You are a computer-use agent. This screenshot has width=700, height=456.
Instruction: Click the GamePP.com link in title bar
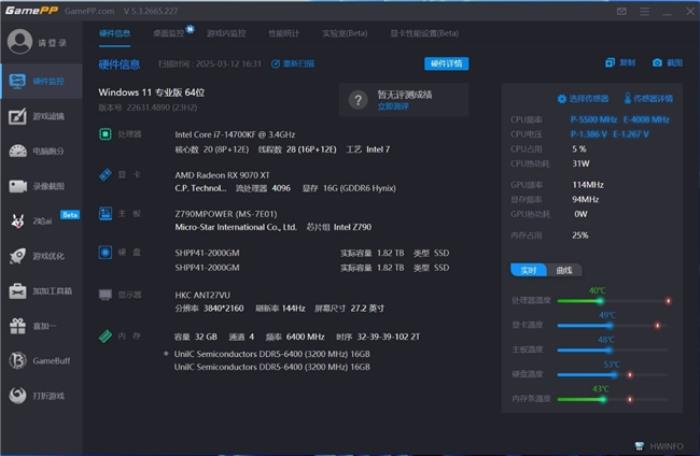(x=89, y=11)
